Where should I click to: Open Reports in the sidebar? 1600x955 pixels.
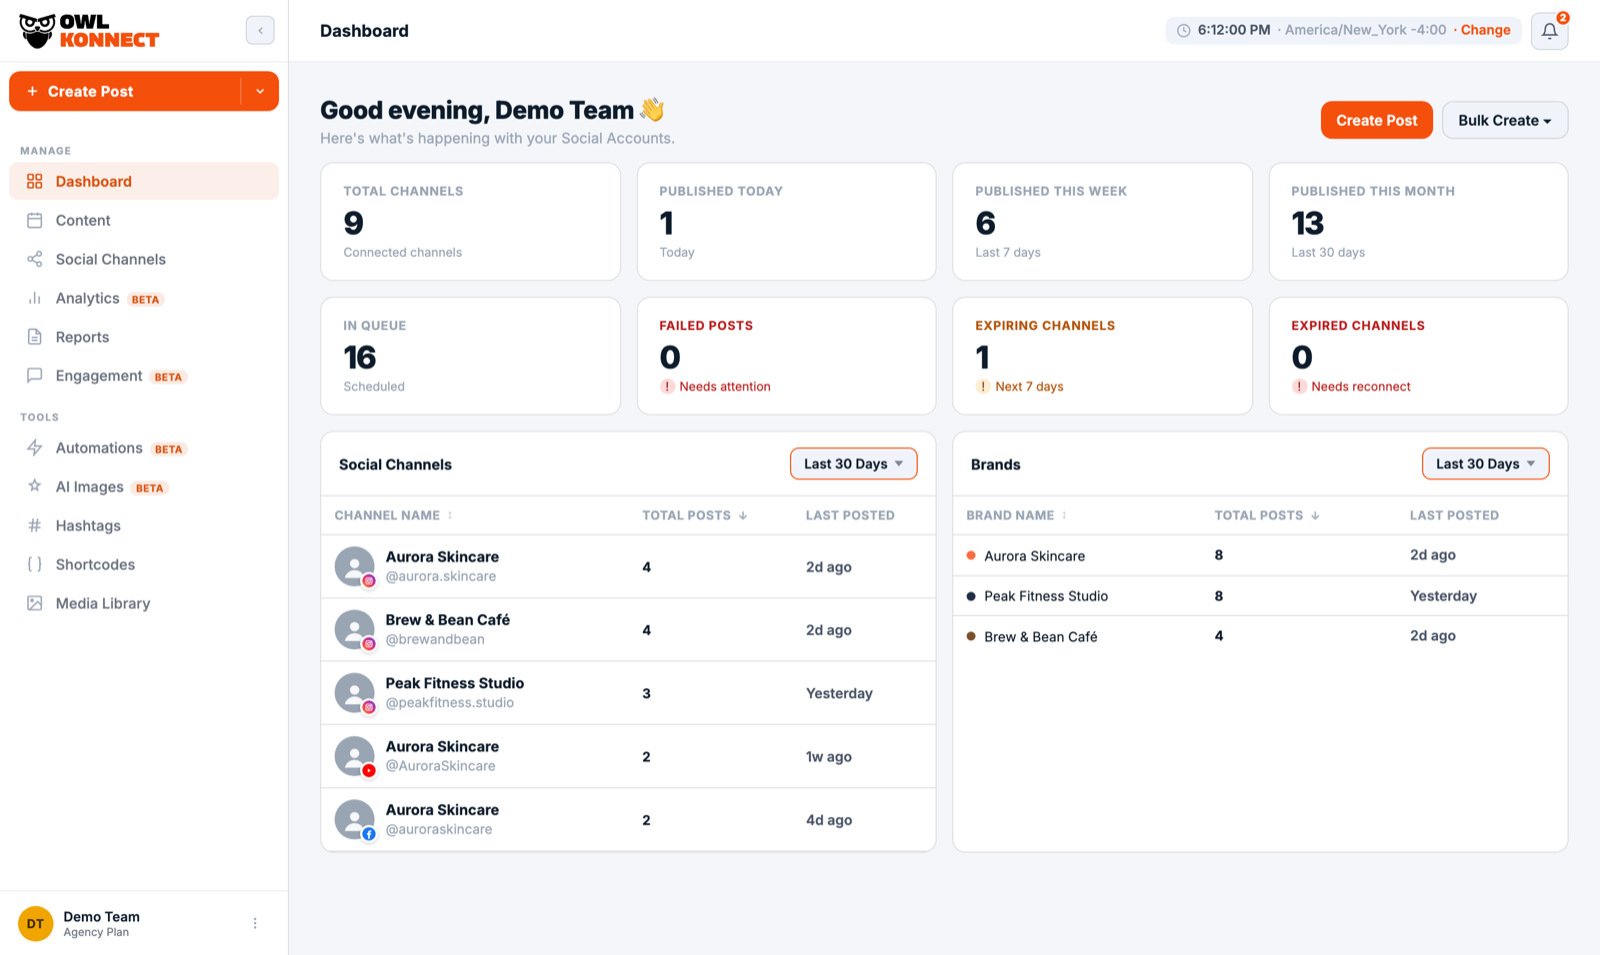tap(144, 337)
